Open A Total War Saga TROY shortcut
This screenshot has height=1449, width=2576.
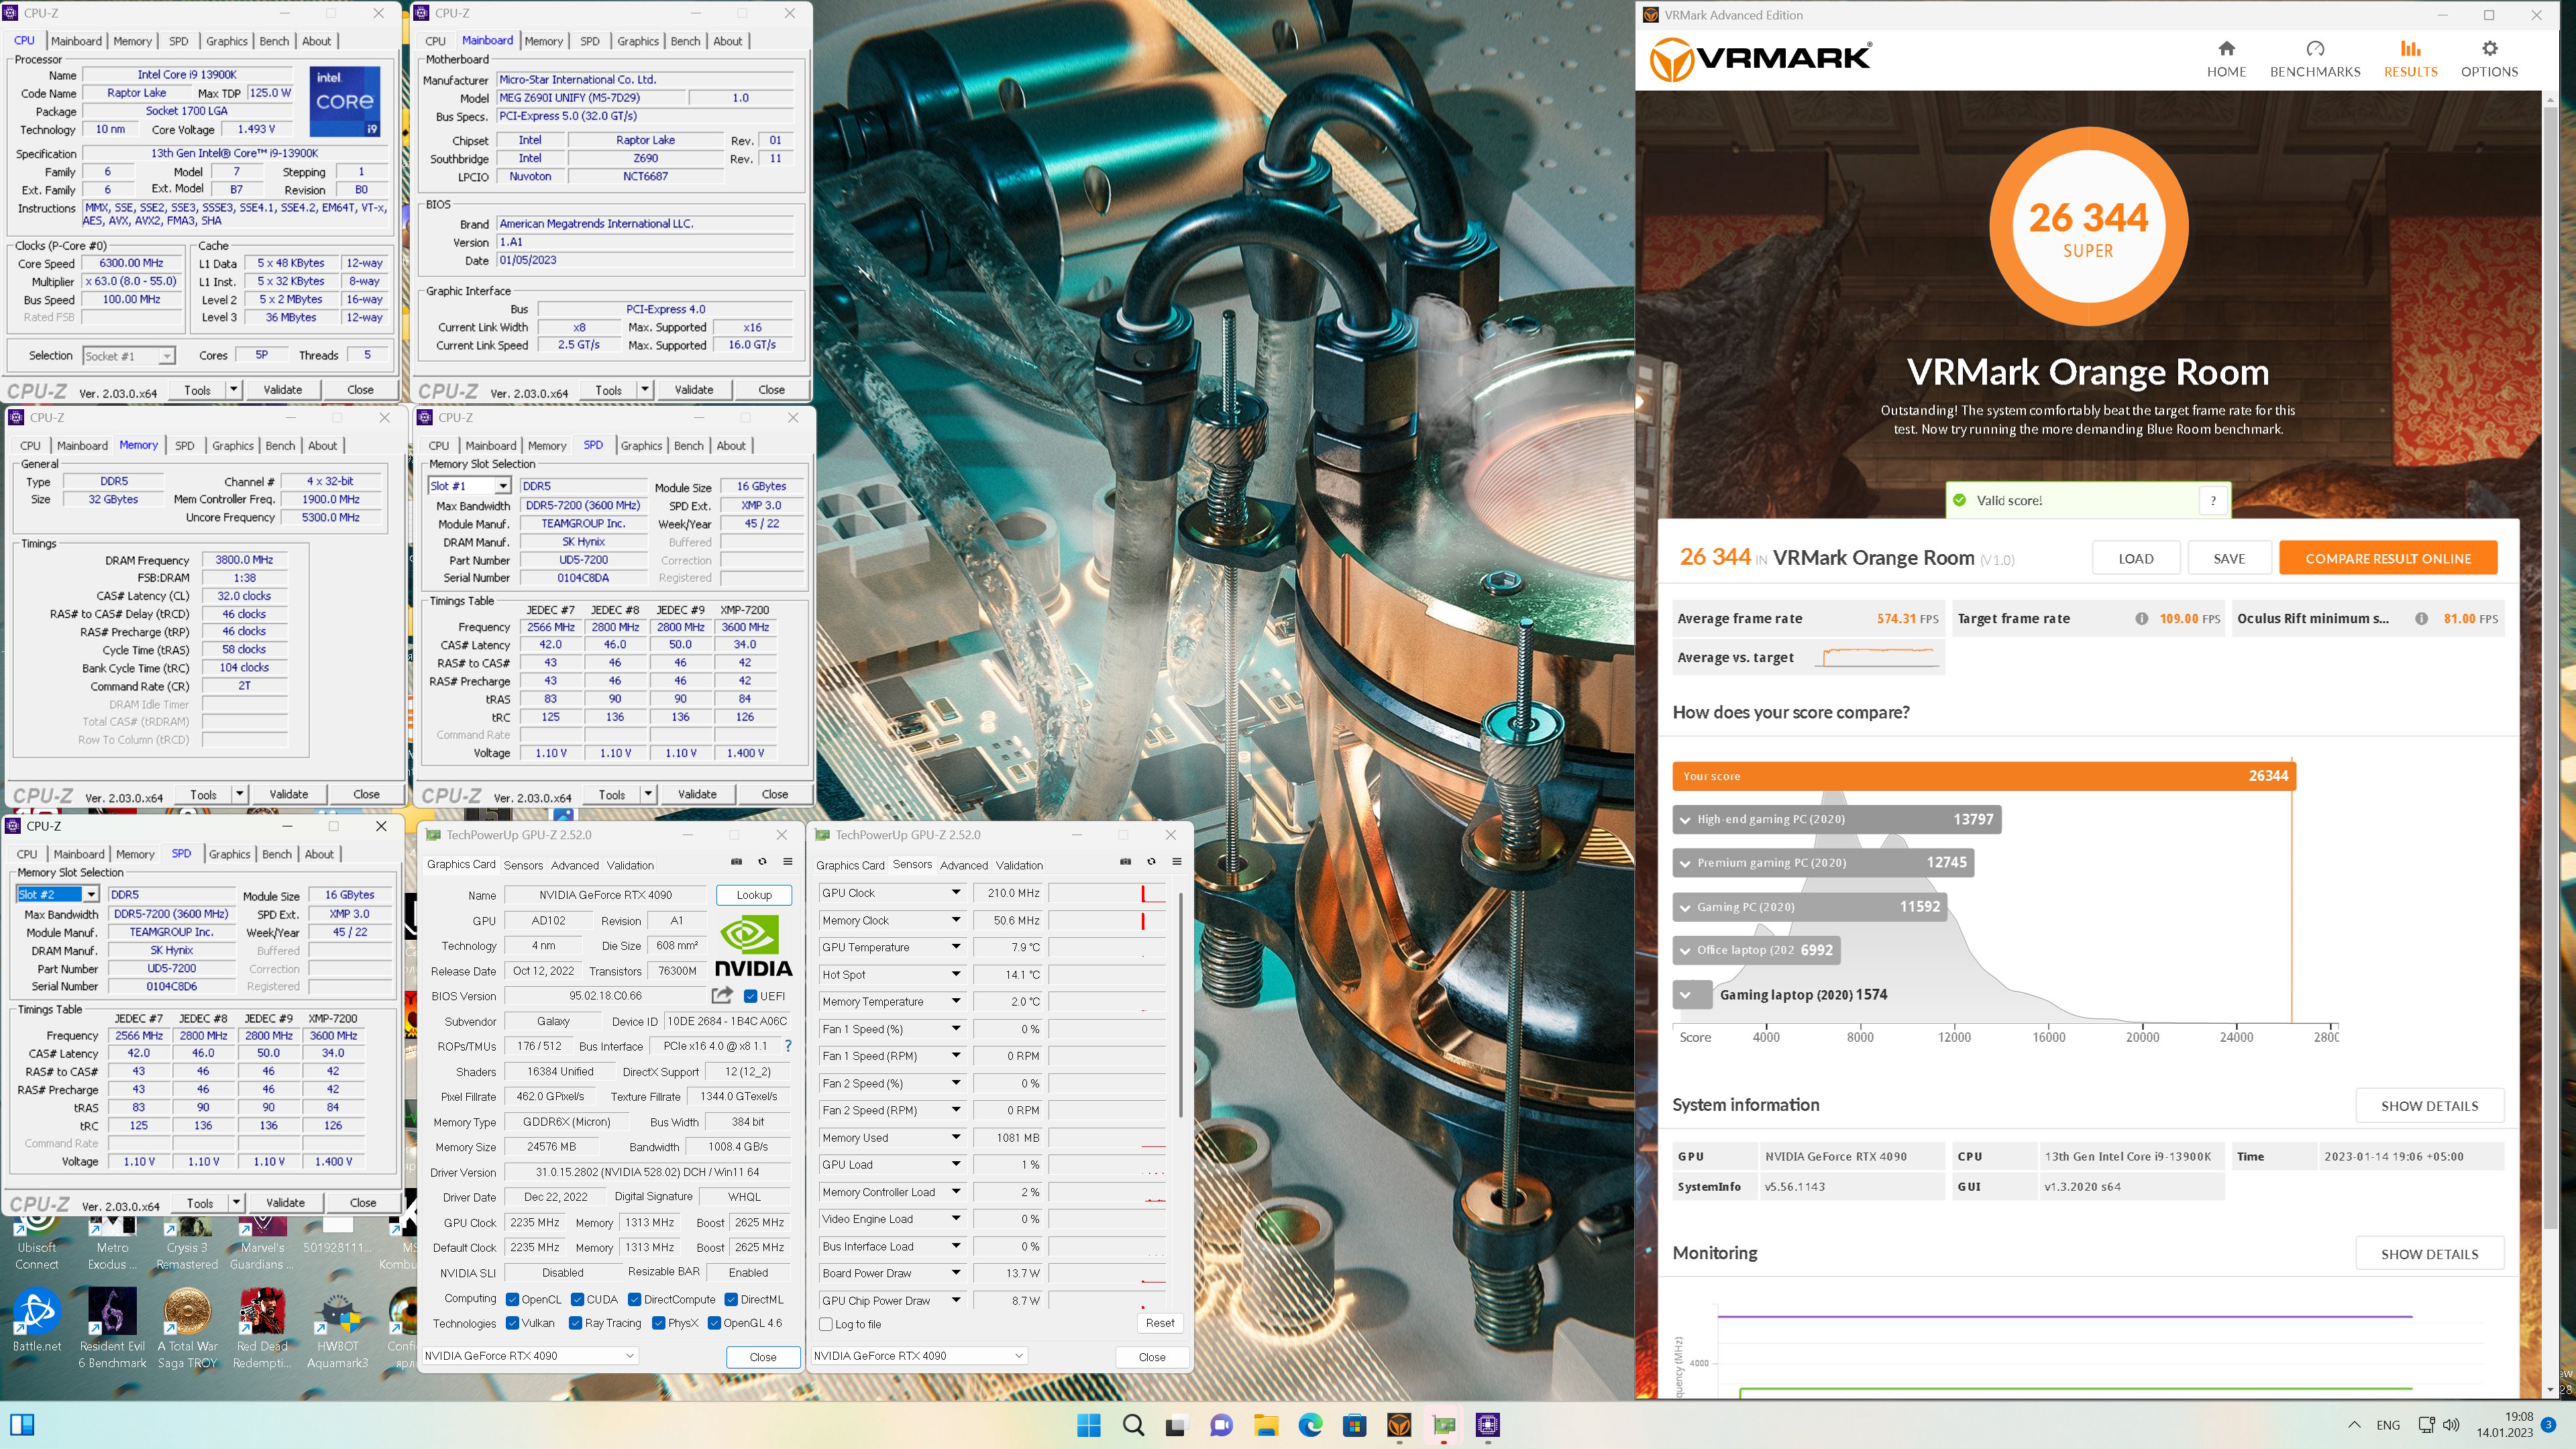[187, 1328]
